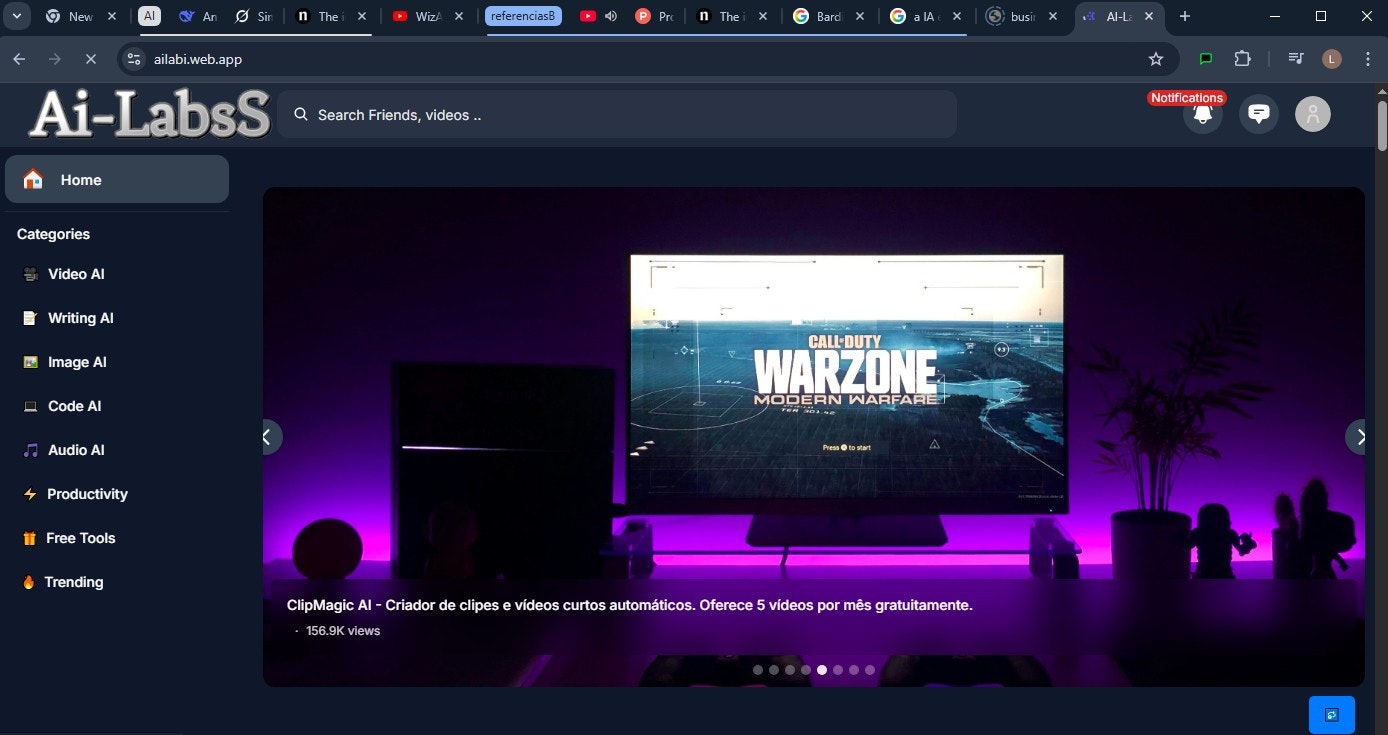The width and height of the screenshot is (1388, 735).
Task: Open the tab search dropdown arrow
Action: coord(16,16)
